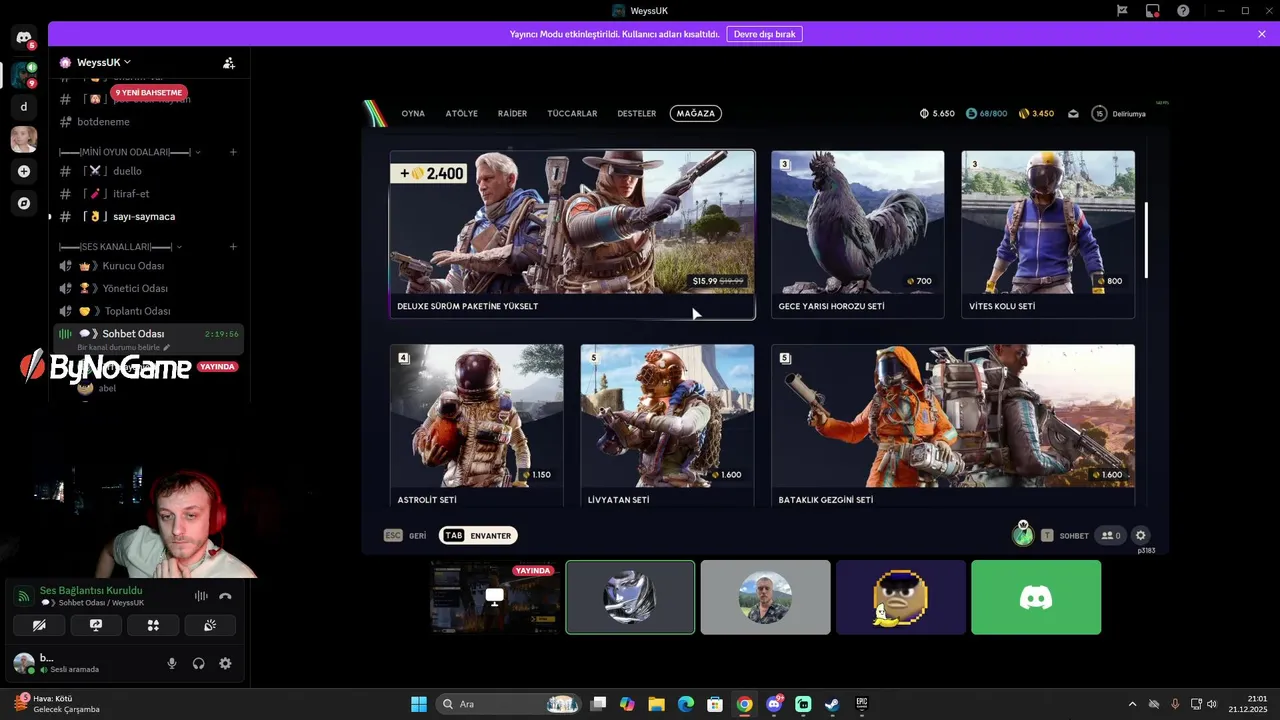Set a channel status 'Bir kanal durumu belirle'
The image size is (1280, 720).
coord(123,347)
